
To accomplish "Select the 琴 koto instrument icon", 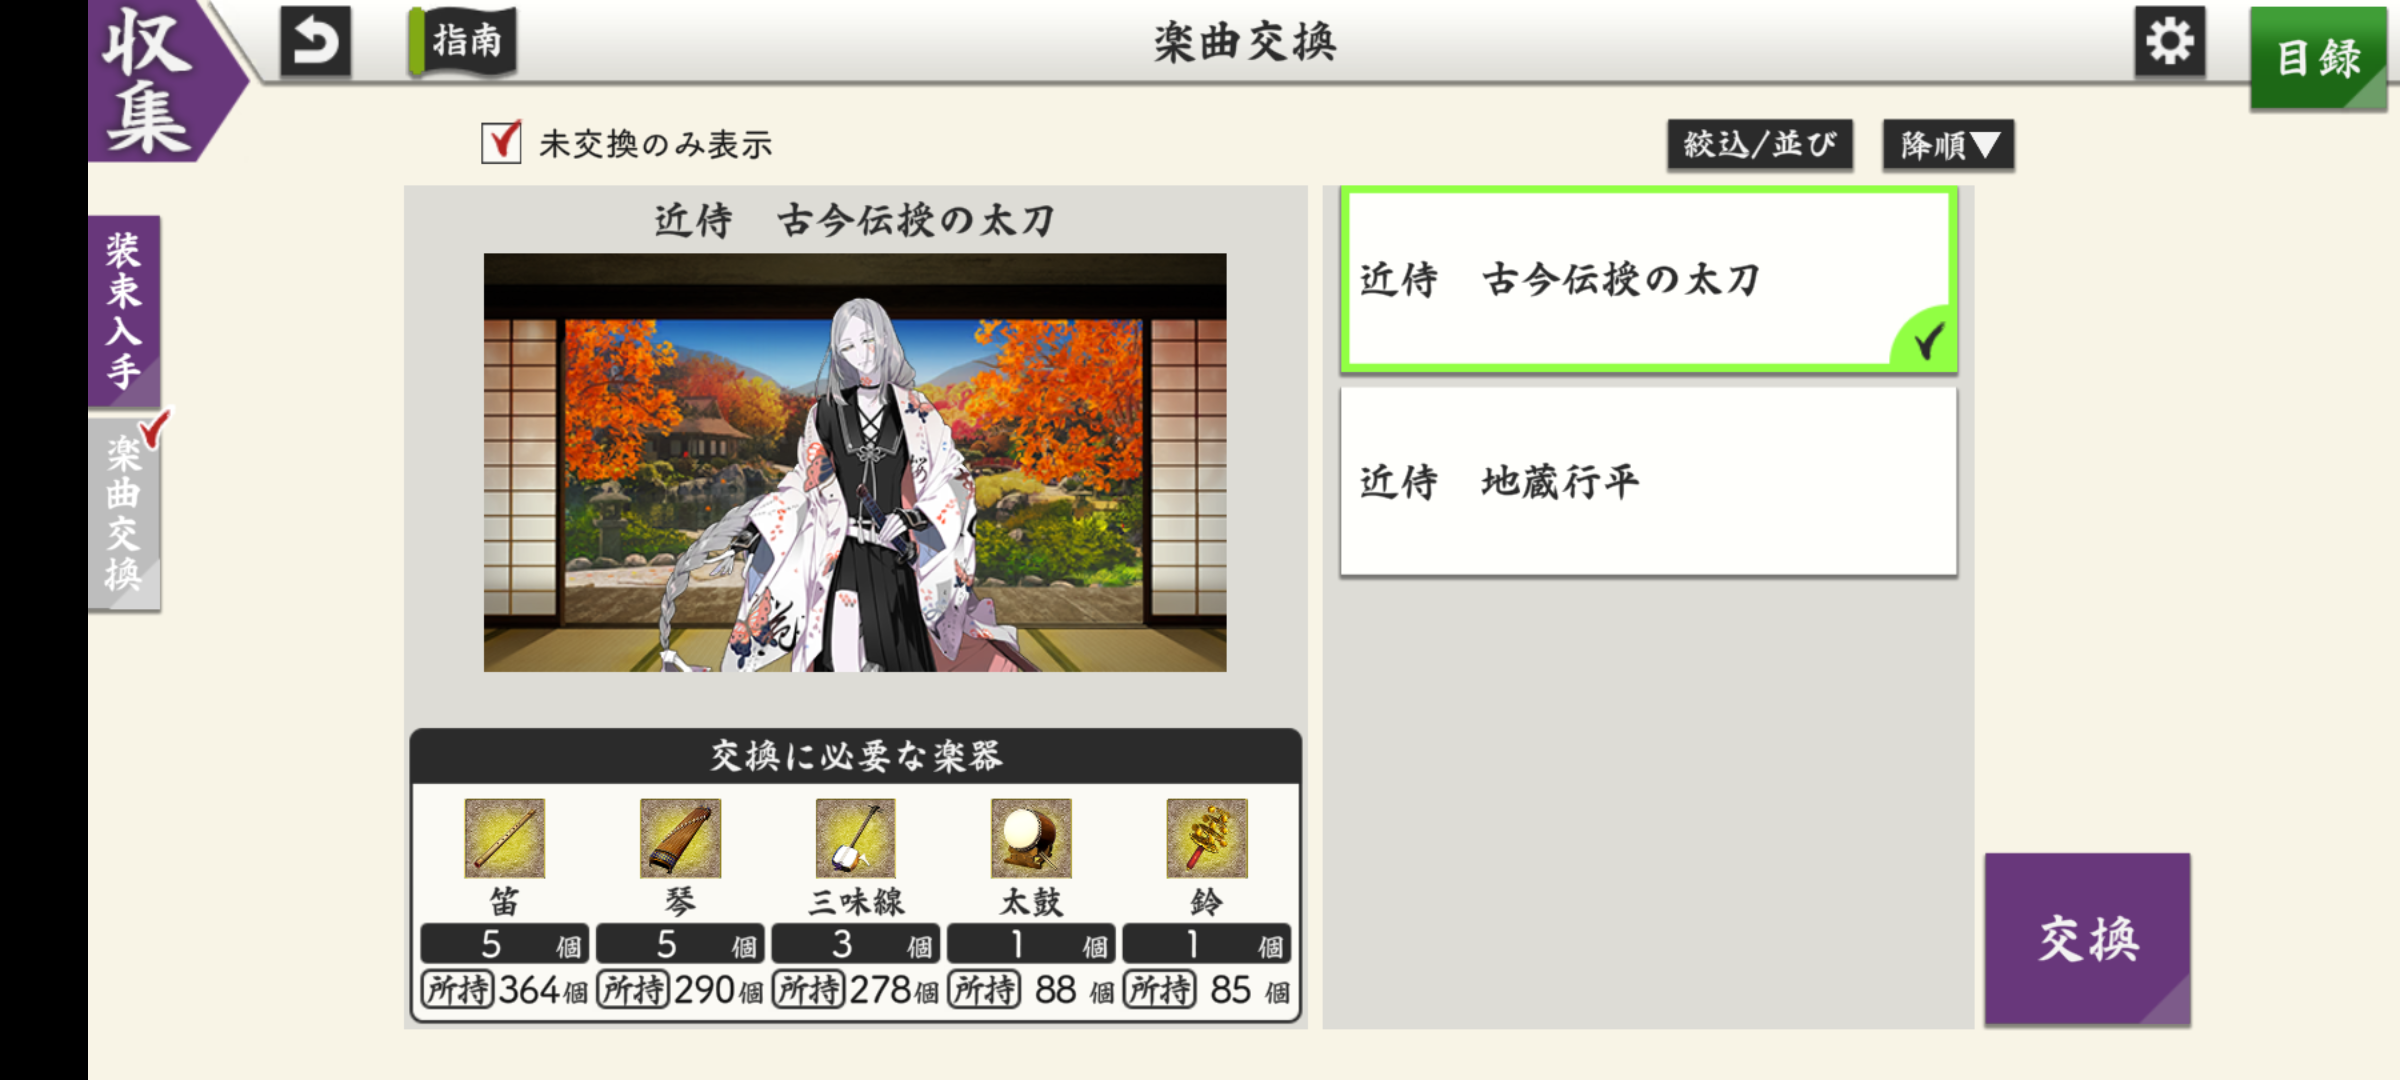I will tap(680, 838).
